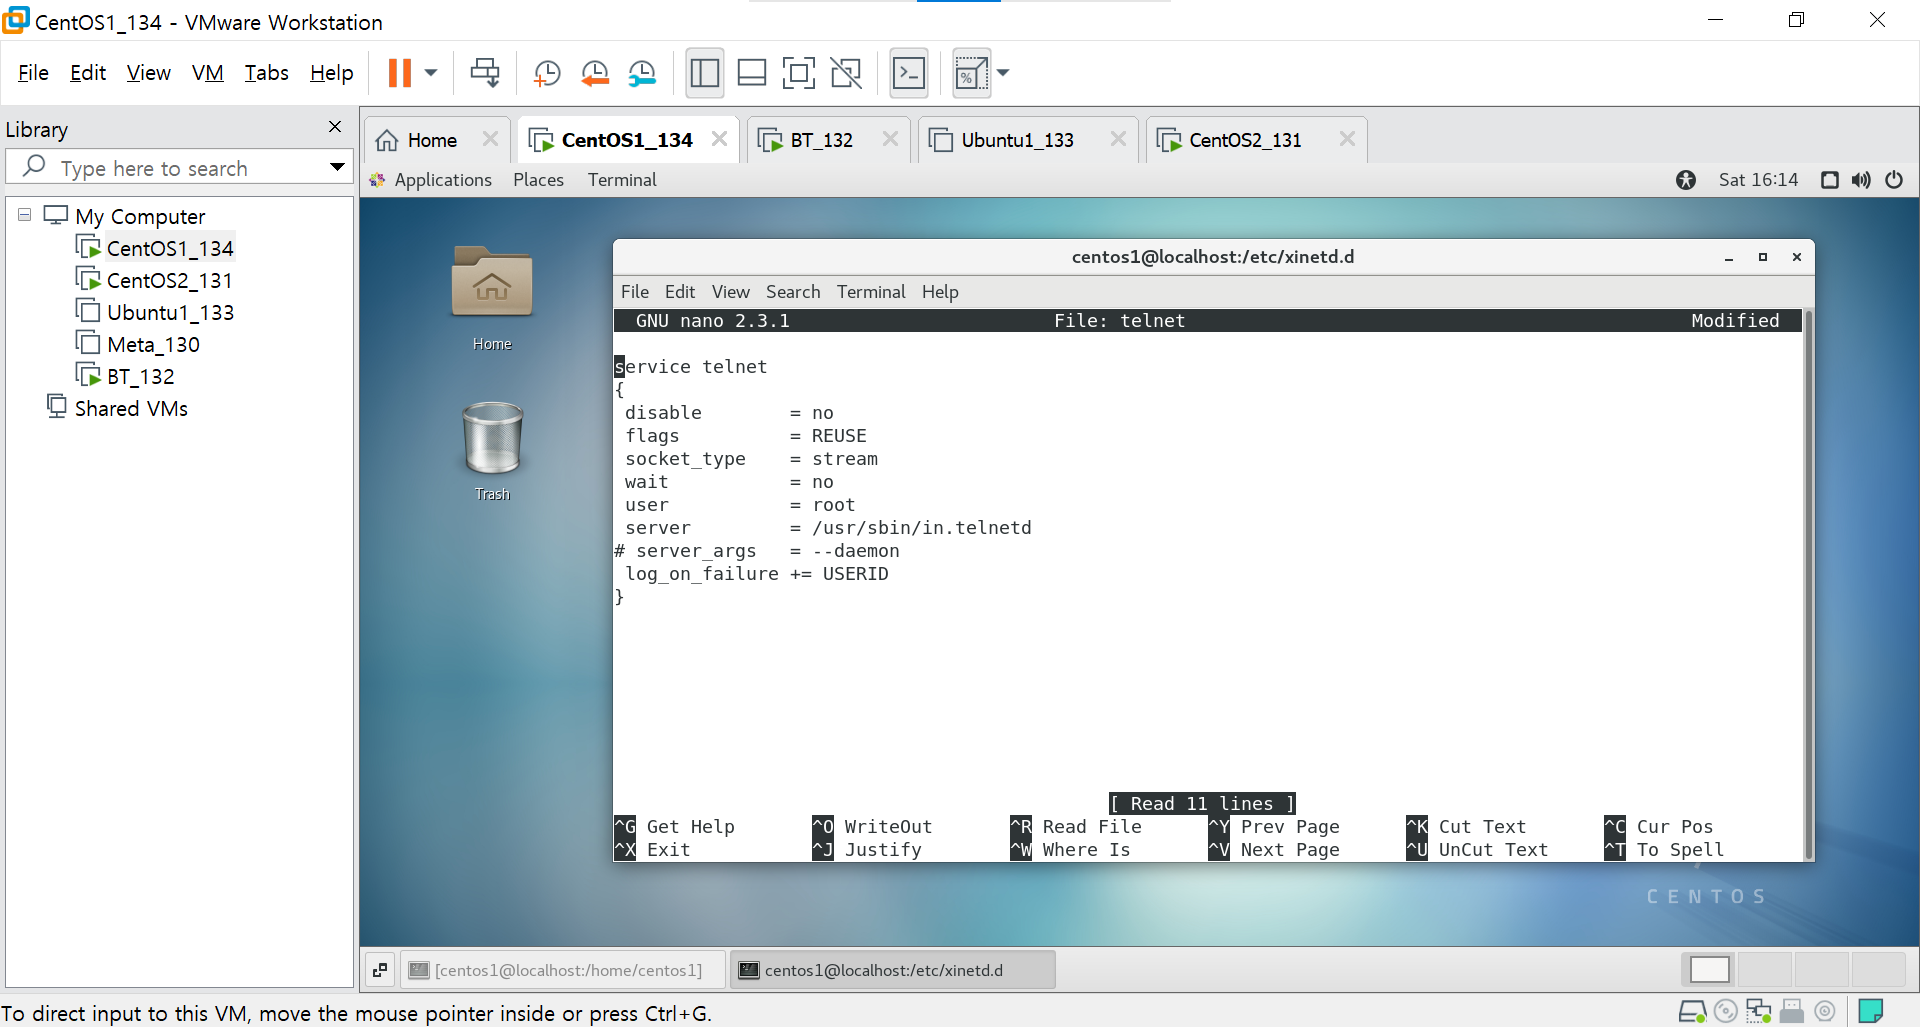Open the VMware Edit menu
This screenshot has width=1920, height=1027.
pos(88,73)
